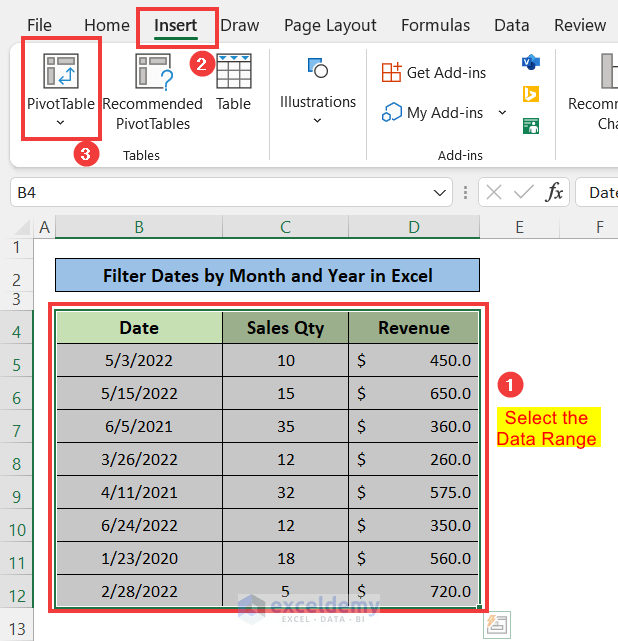Open Recommended PivotTables
The image size is (618, 641).
click(x=152, y=92)
